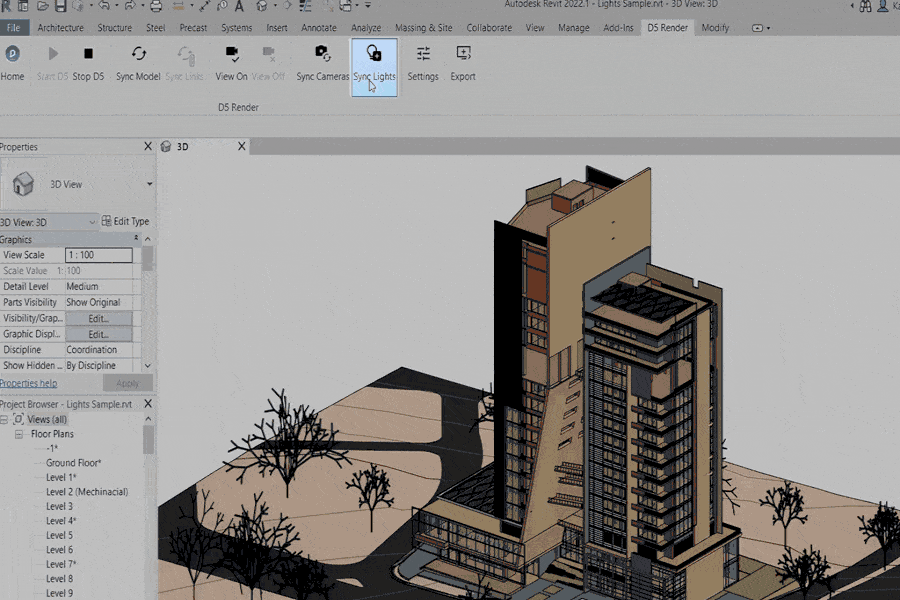The width and height of the screenshot is (900, 600).
Task: Click the View Off icon
Action: [268, 53]
